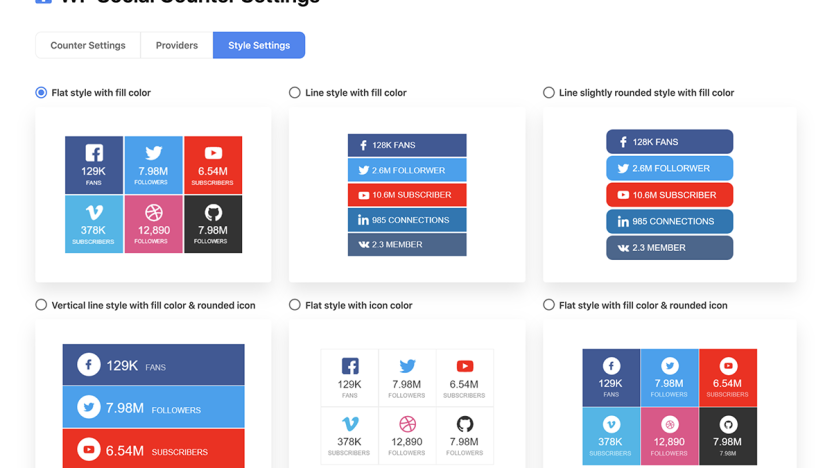This screenshot has width=832, height=468.
Task: Click the 10.6M Subscriber rounded red bar
Action: point(670,195)
